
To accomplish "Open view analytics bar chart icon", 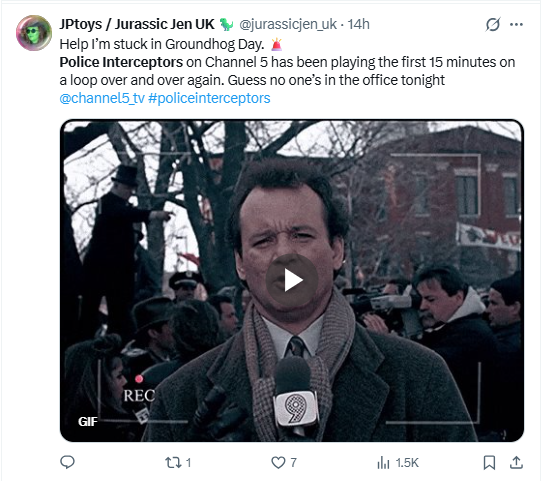I will 383,462.
